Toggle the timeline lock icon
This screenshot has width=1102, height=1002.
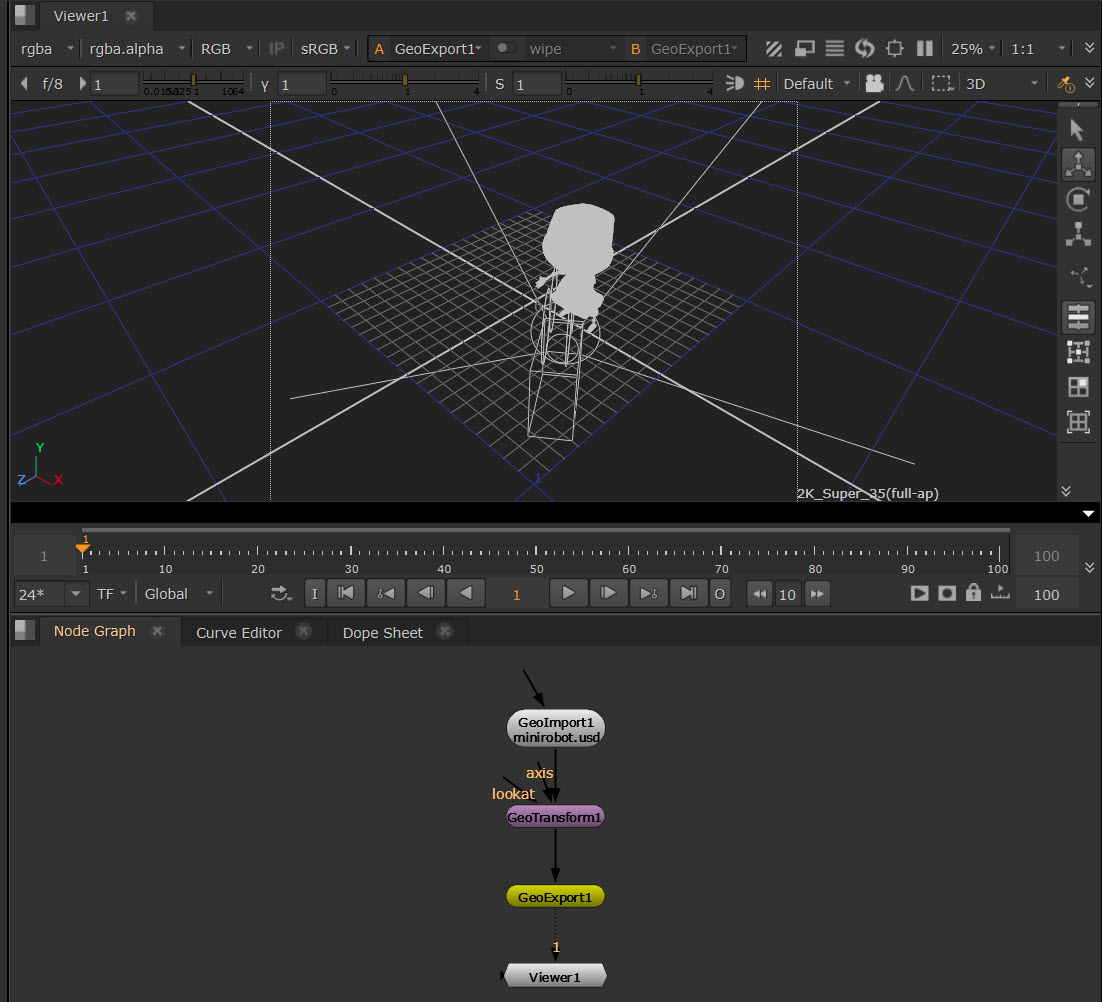pos(973,594)
